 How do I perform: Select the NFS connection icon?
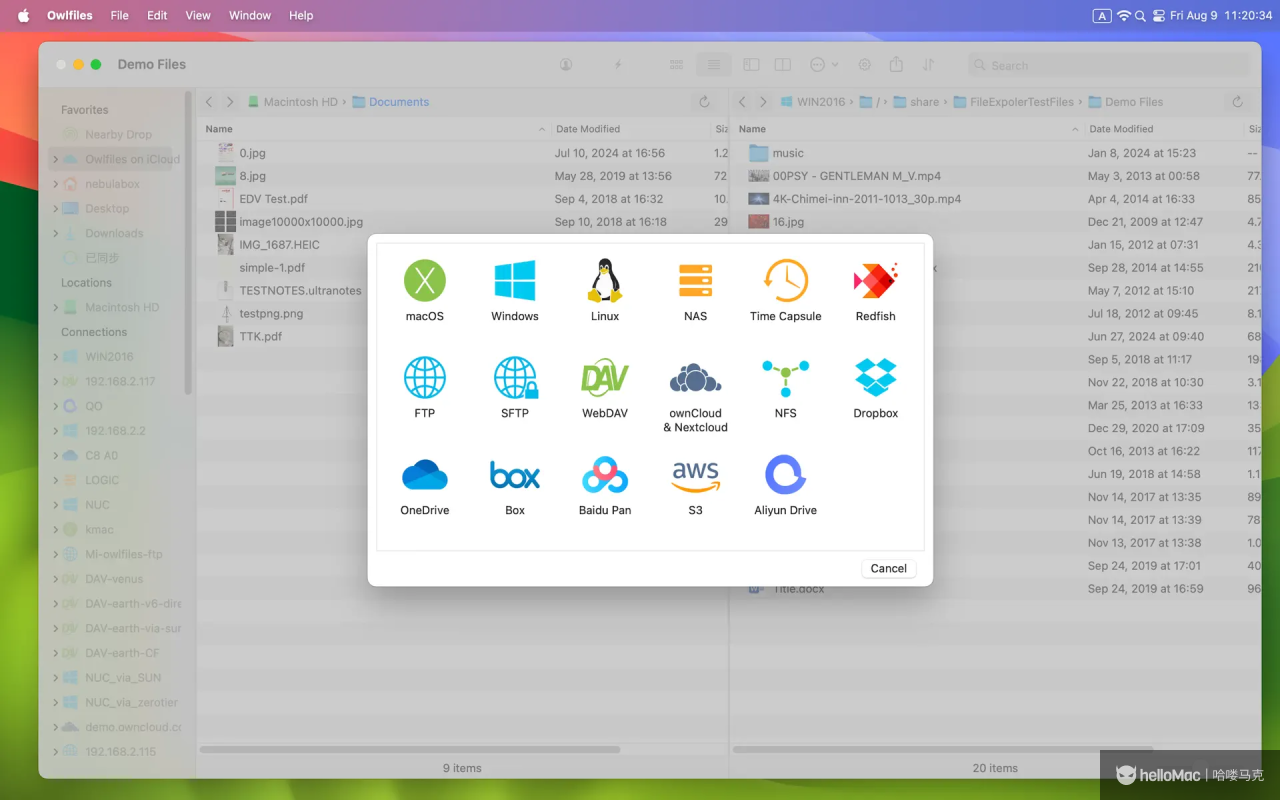coord(785,378)
